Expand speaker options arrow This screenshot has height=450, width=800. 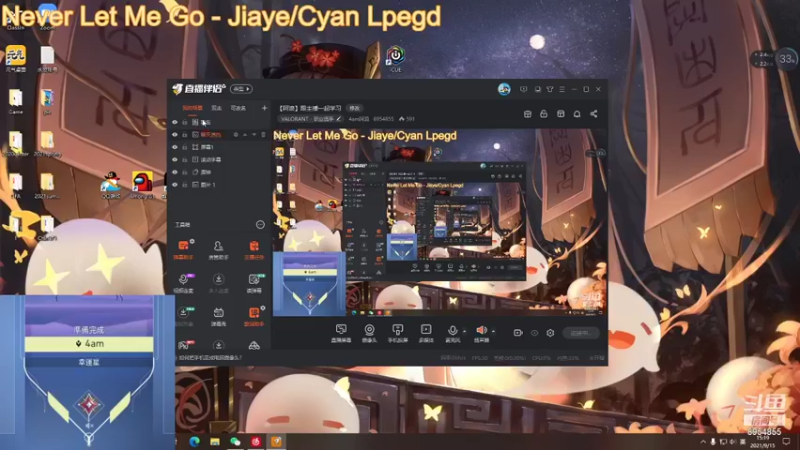coord(493,332)
